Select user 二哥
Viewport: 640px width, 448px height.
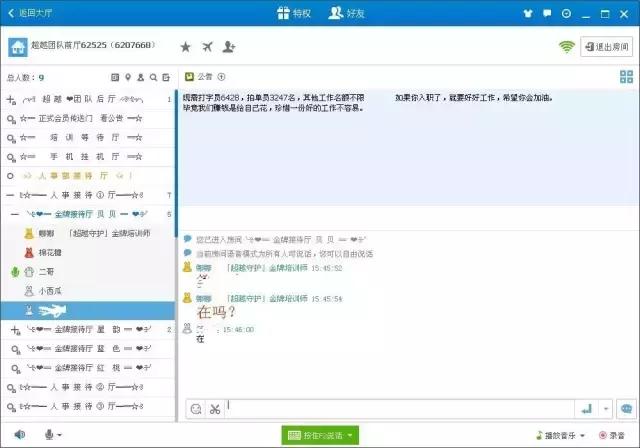click(x=87, y=272)
